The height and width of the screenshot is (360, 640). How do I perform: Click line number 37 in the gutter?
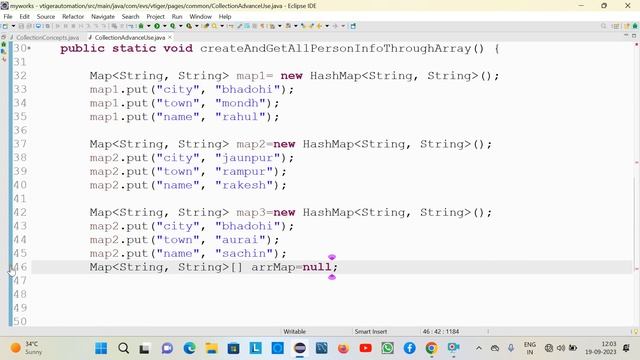20,144
